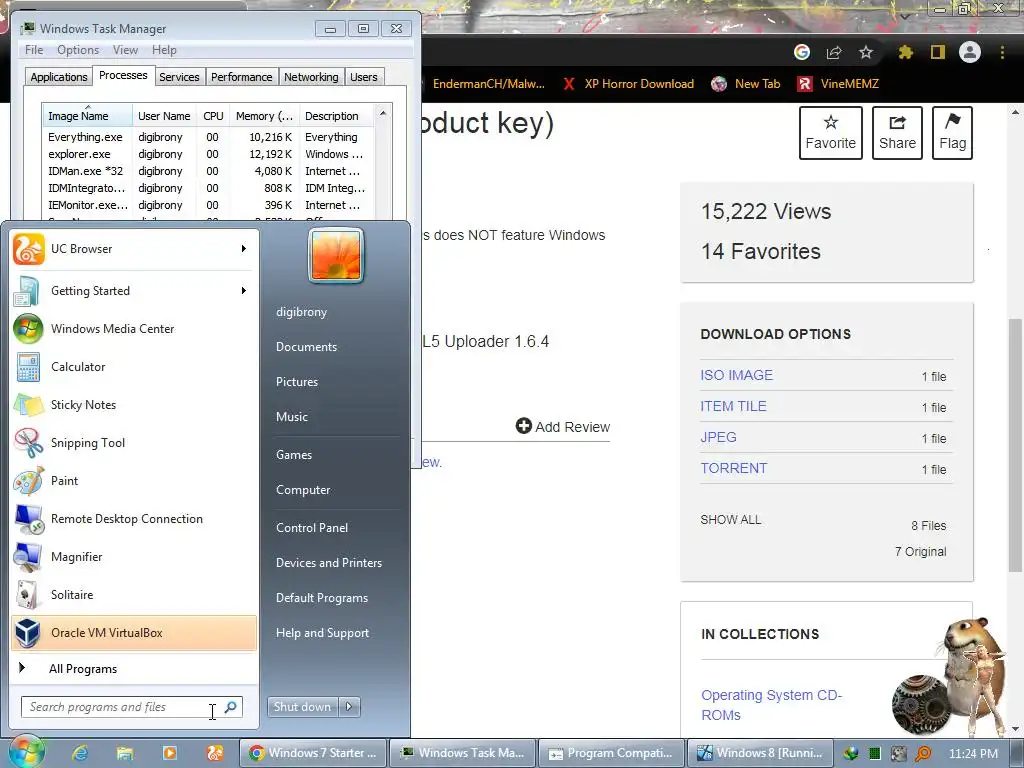
Task: Open Windows Media Center
Action: (x=134, y=328)
